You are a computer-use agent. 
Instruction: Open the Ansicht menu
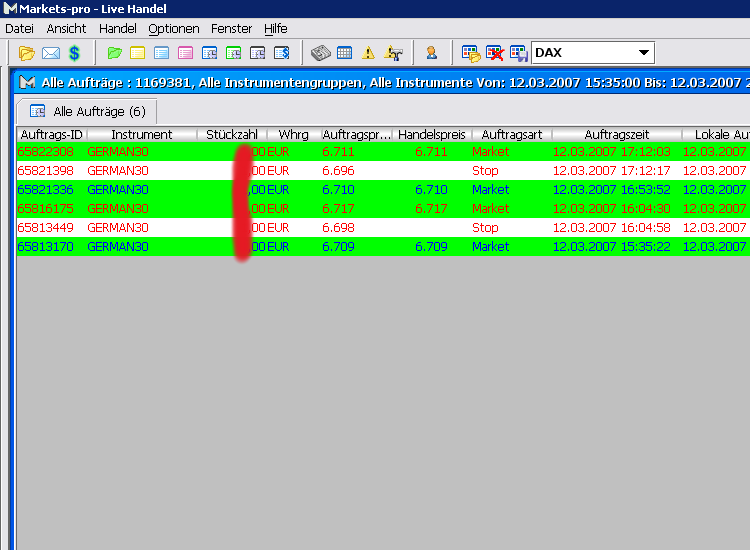pyautogui.click(x=66, y=29)
